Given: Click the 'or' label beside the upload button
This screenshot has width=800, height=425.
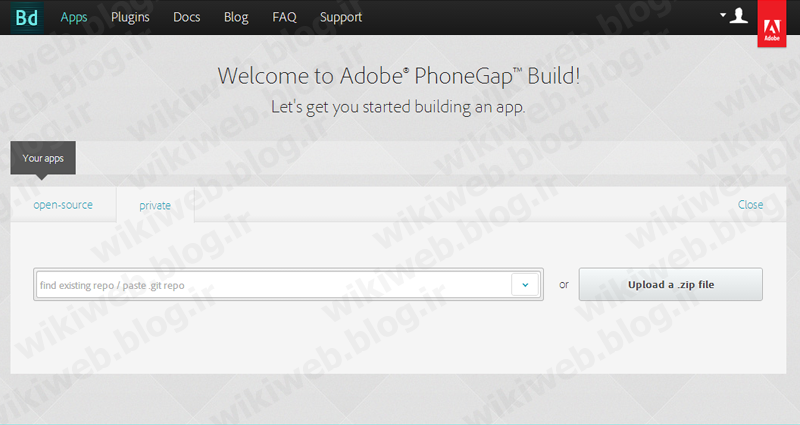Looking at the screenshot, I should coord(564,285).
